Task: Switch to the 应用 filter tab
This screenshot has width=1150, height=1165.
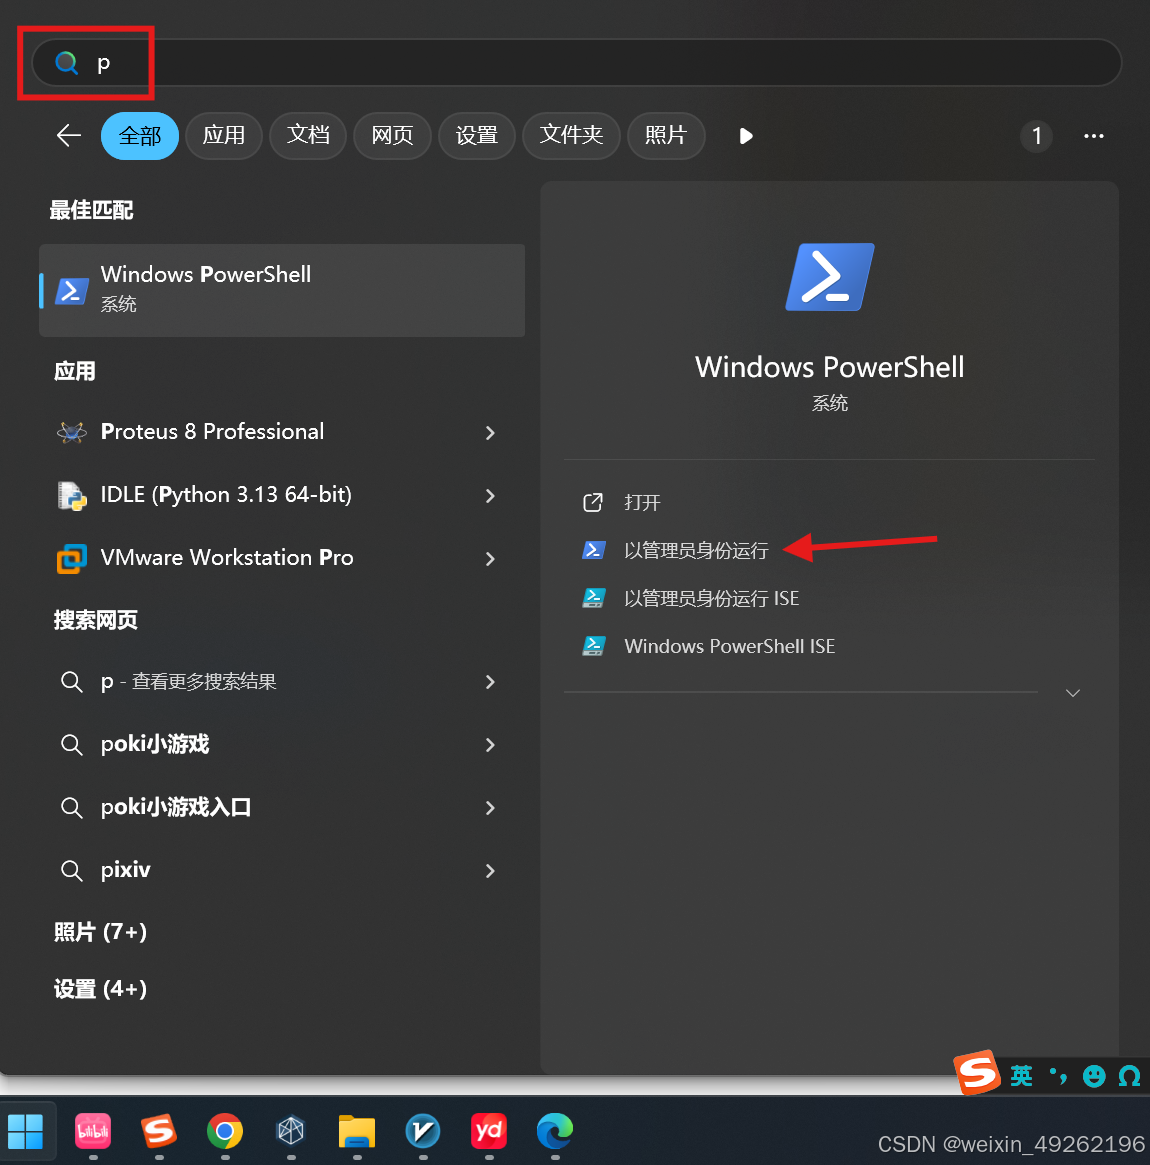Action: 224,136
